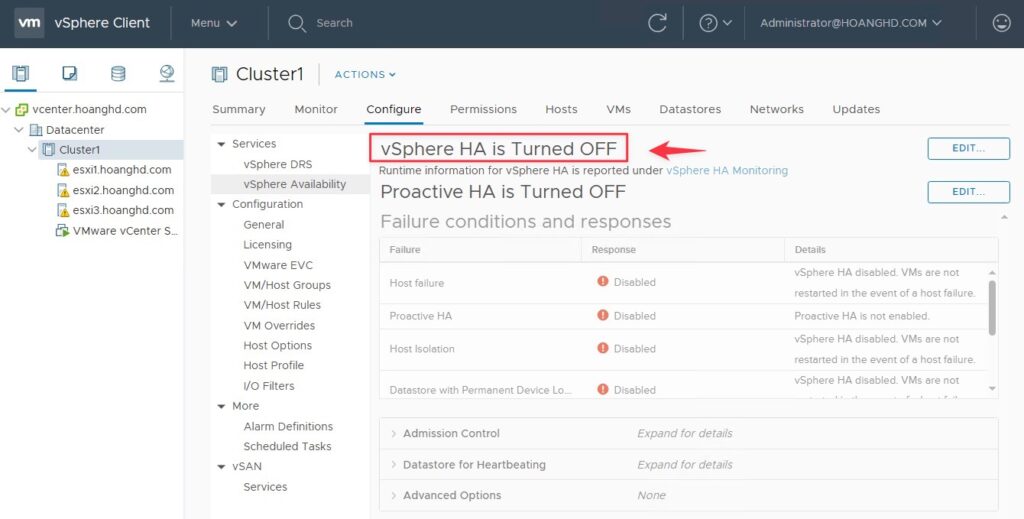Open the vSphere HA Monitoring link
Screen dimensions: 1024x519
click(x=727, y=170)
